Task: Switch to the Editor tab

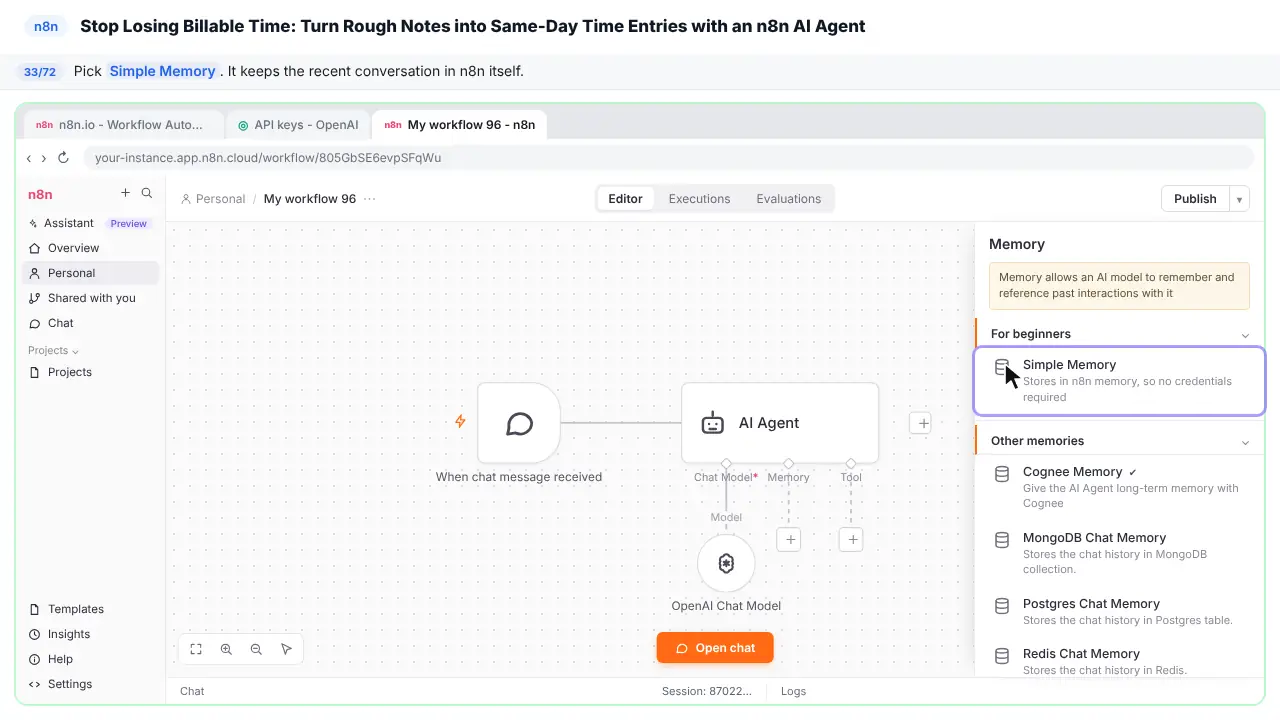Action: tap(625, 199)
